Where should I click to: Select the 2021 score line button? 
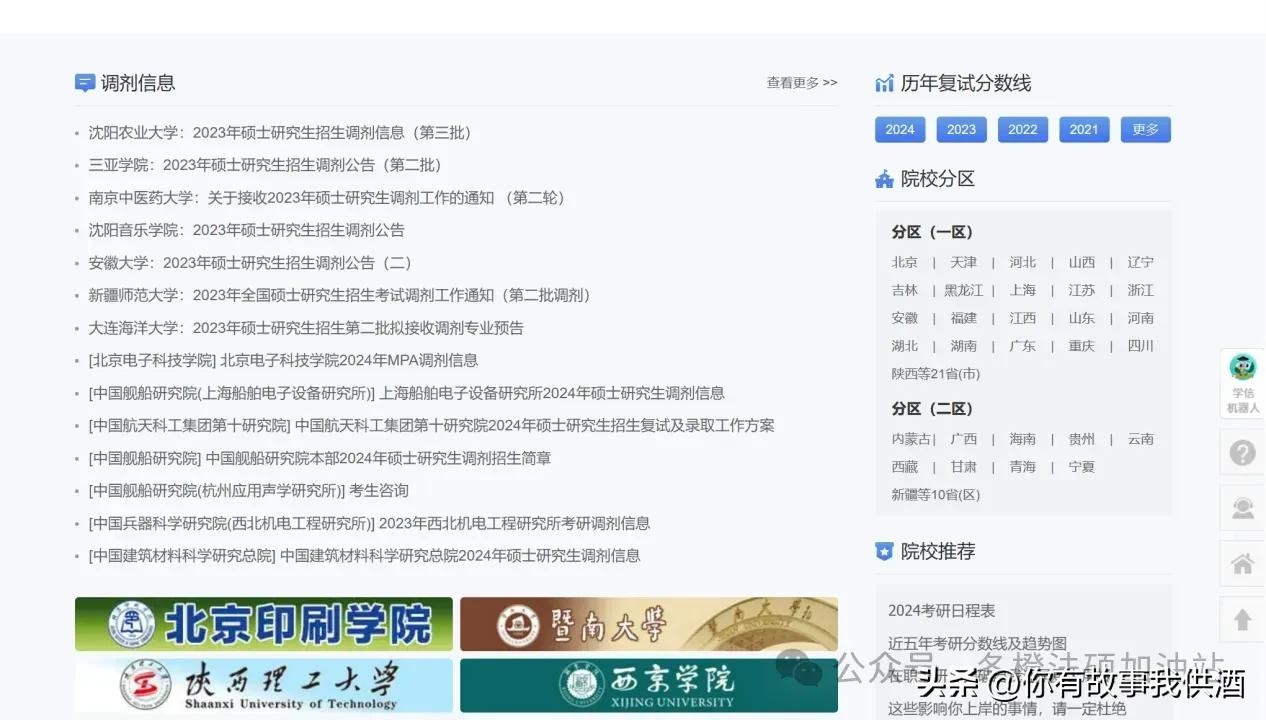point(1084,129)
